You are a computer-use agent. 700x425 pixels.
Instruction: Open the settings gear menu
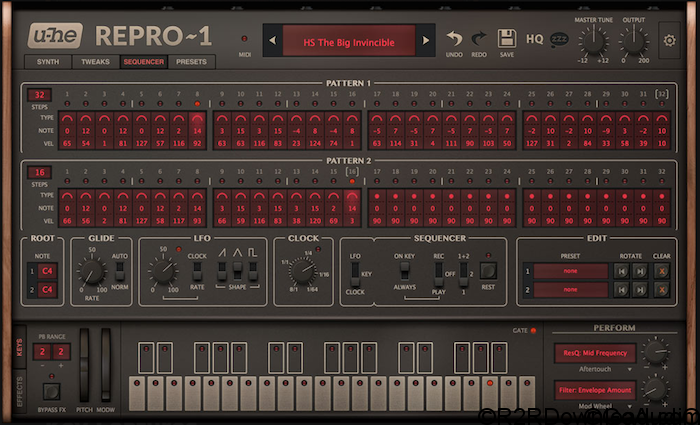coord(669,41)
